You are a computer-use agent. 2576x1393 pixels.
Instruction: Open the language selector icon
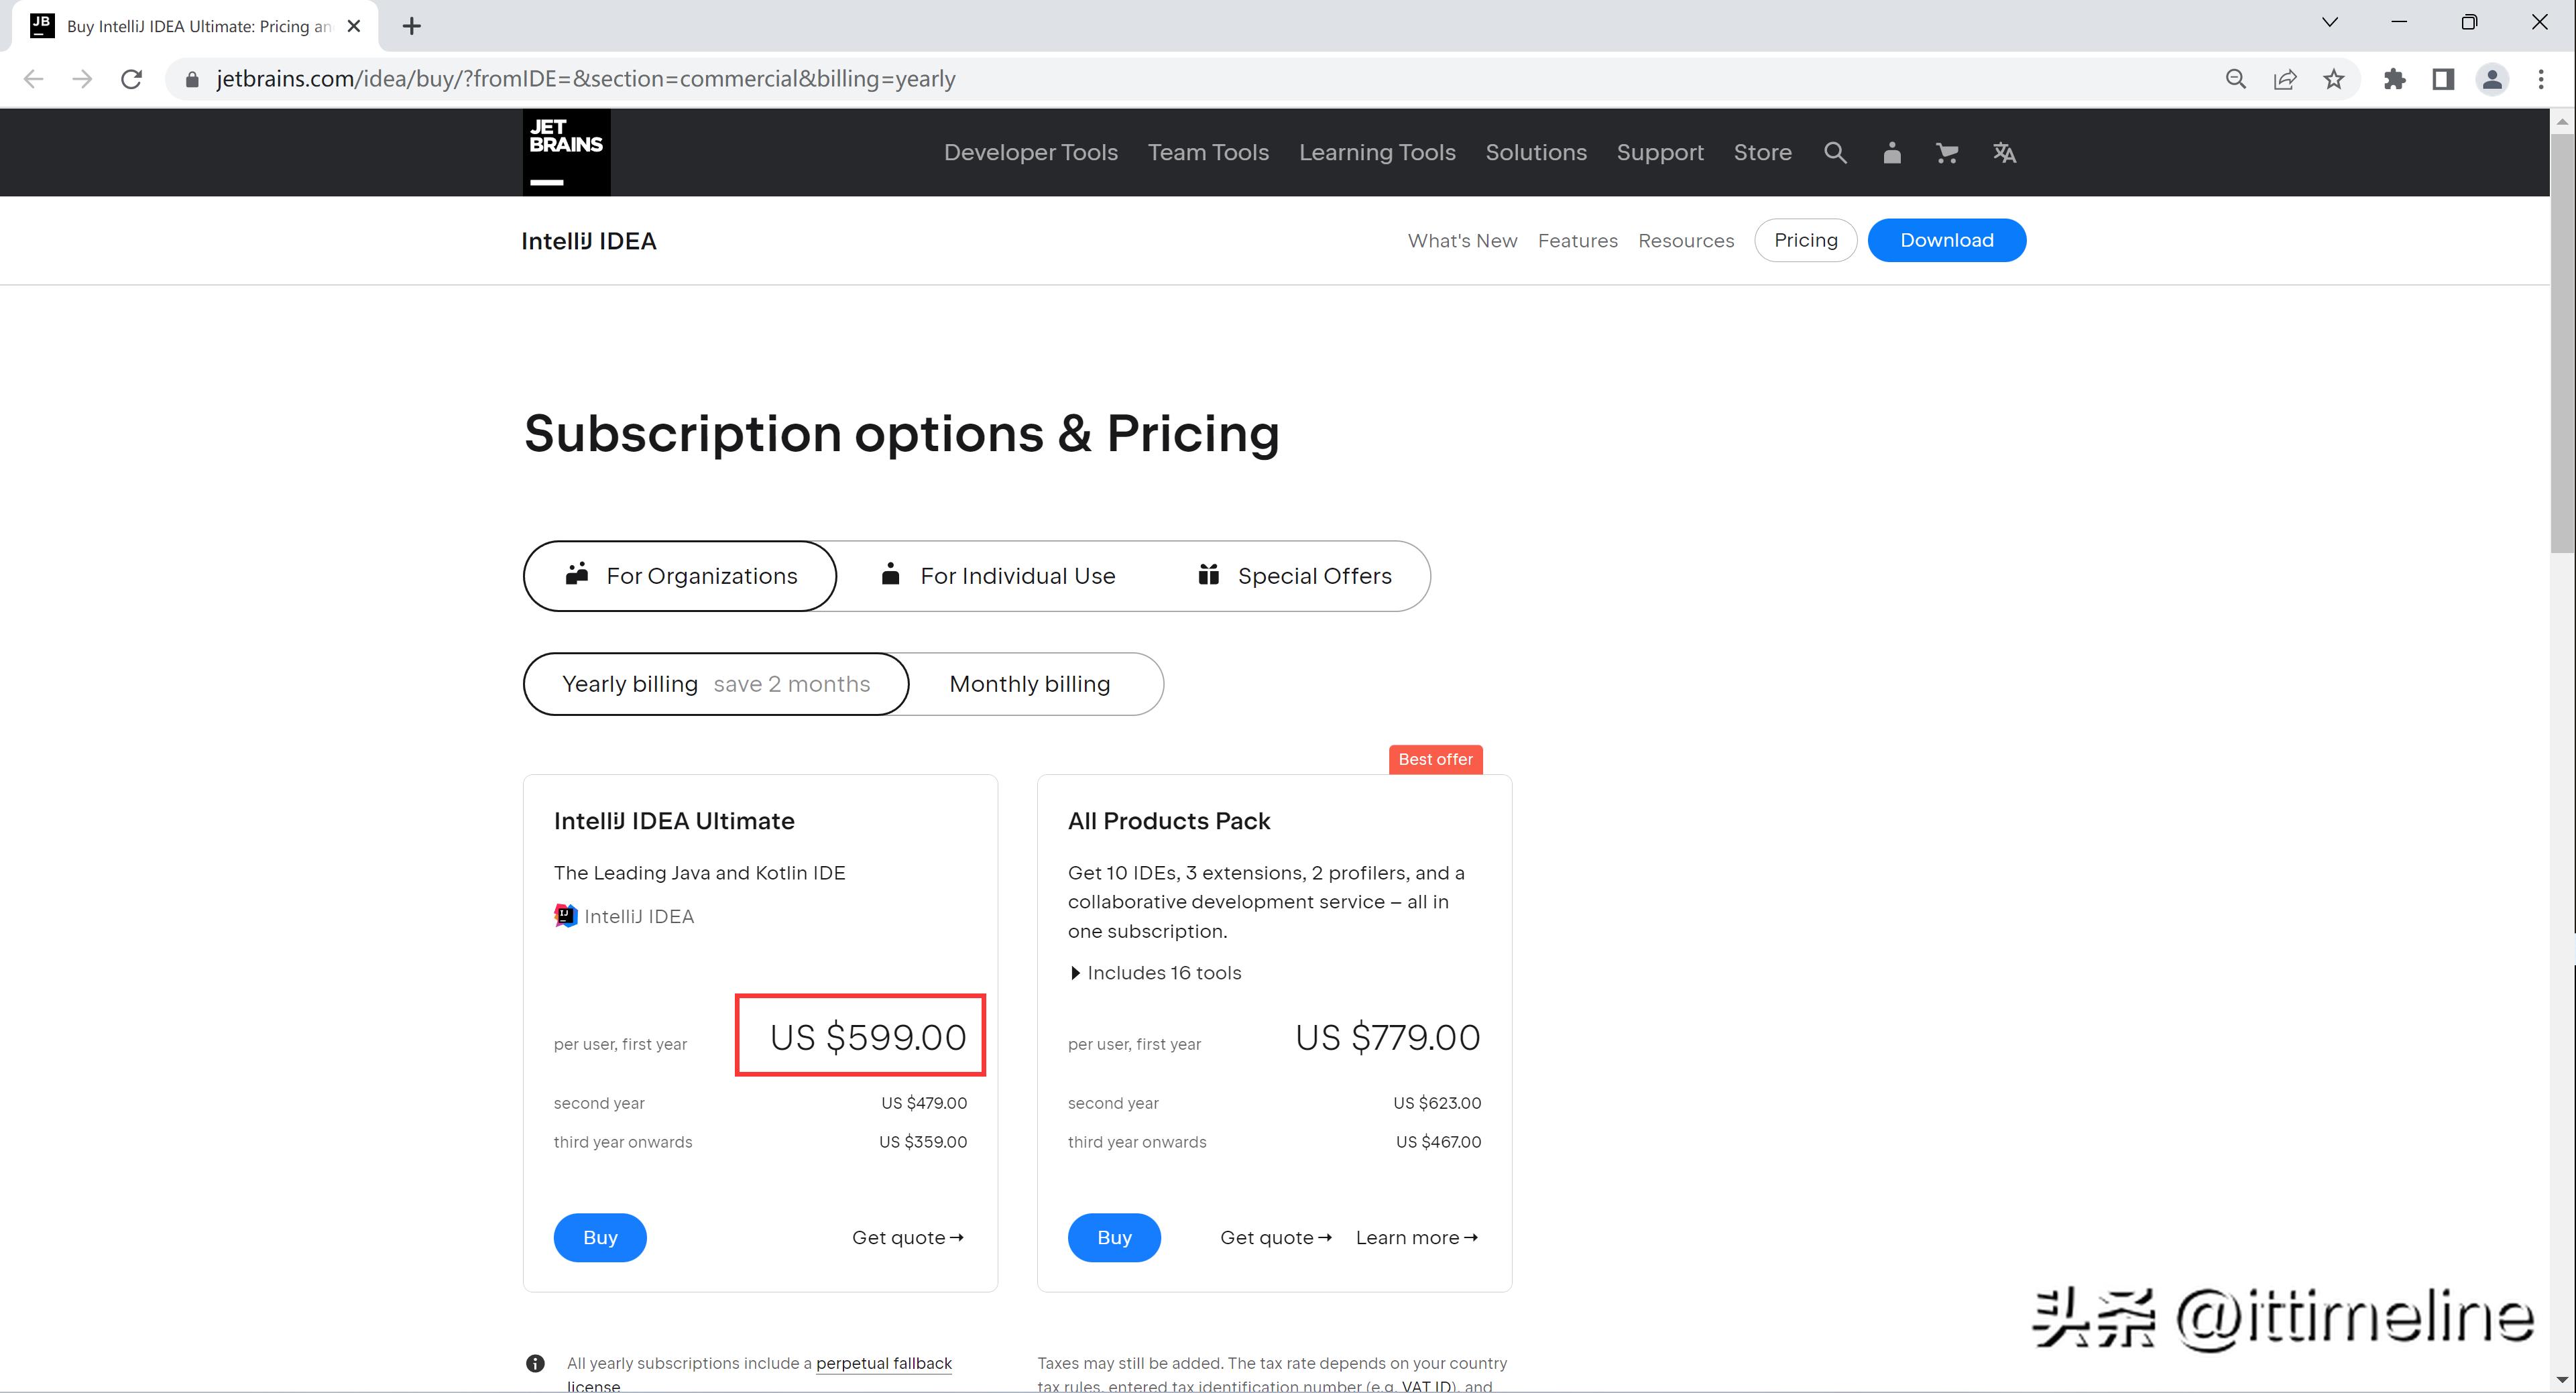pos(2004,153)
